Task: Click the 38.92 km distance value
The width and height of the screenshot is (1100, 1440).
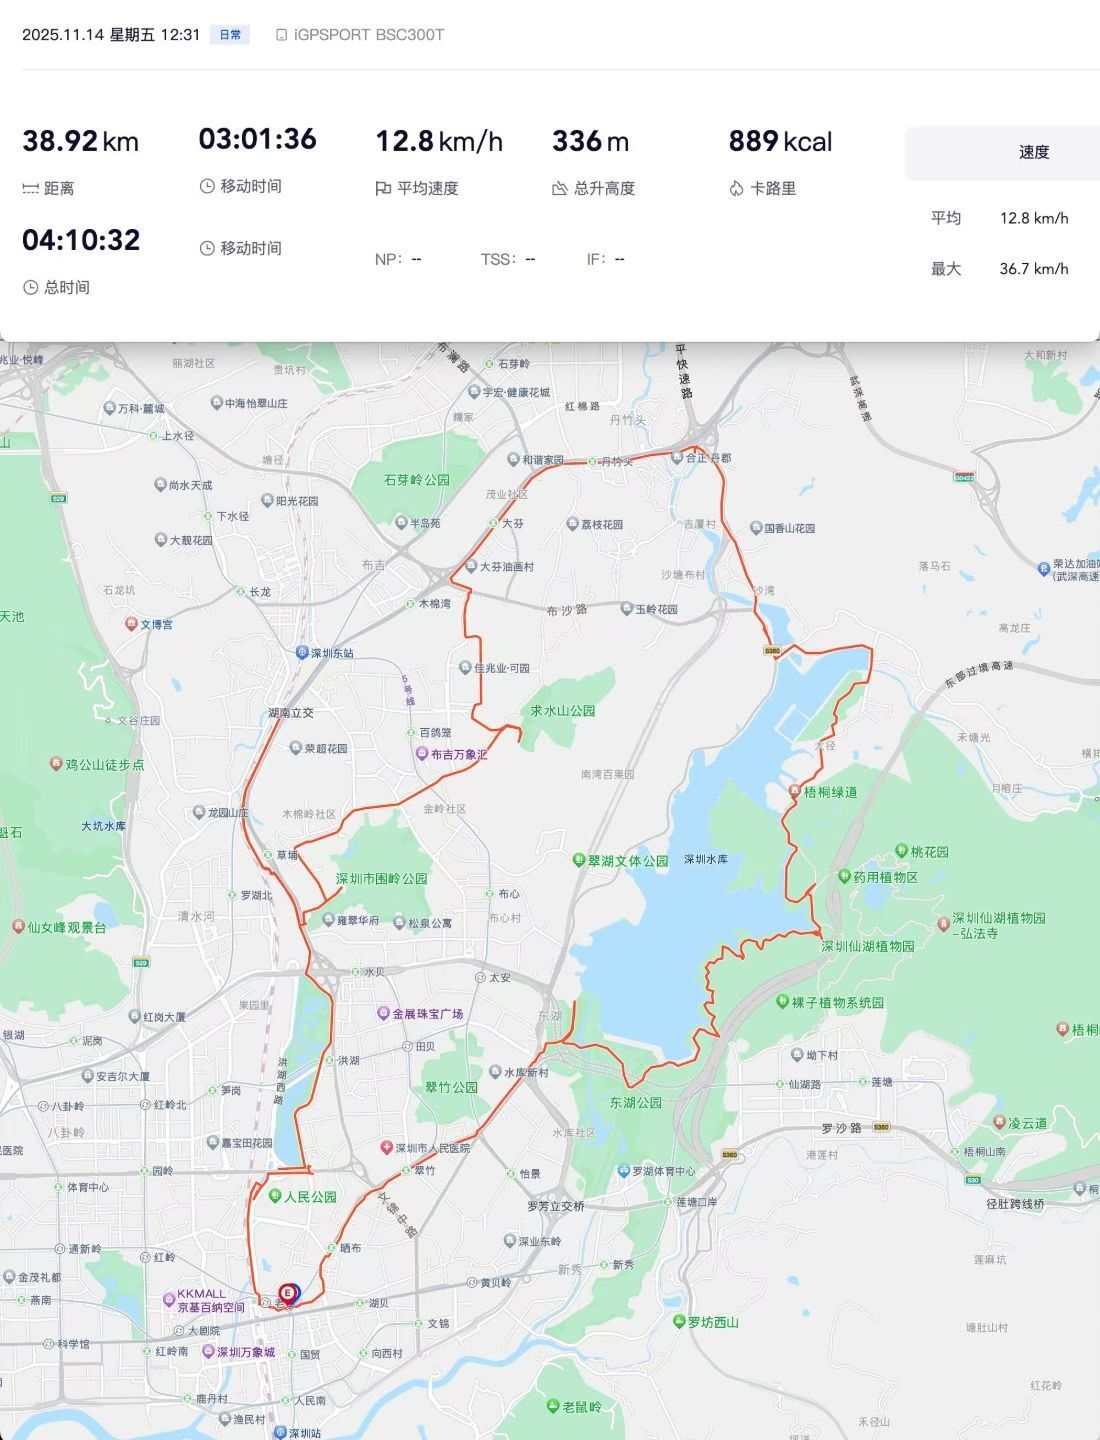Action: click(80, 141)
